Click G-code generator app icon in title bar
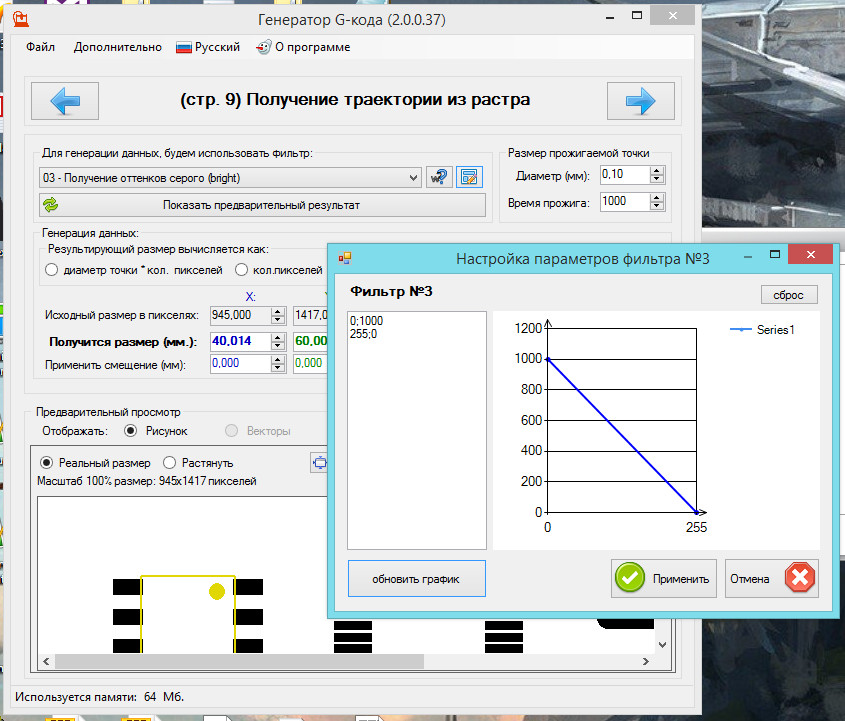The height and width of the screenshot is (721, 845). point(20,19)
